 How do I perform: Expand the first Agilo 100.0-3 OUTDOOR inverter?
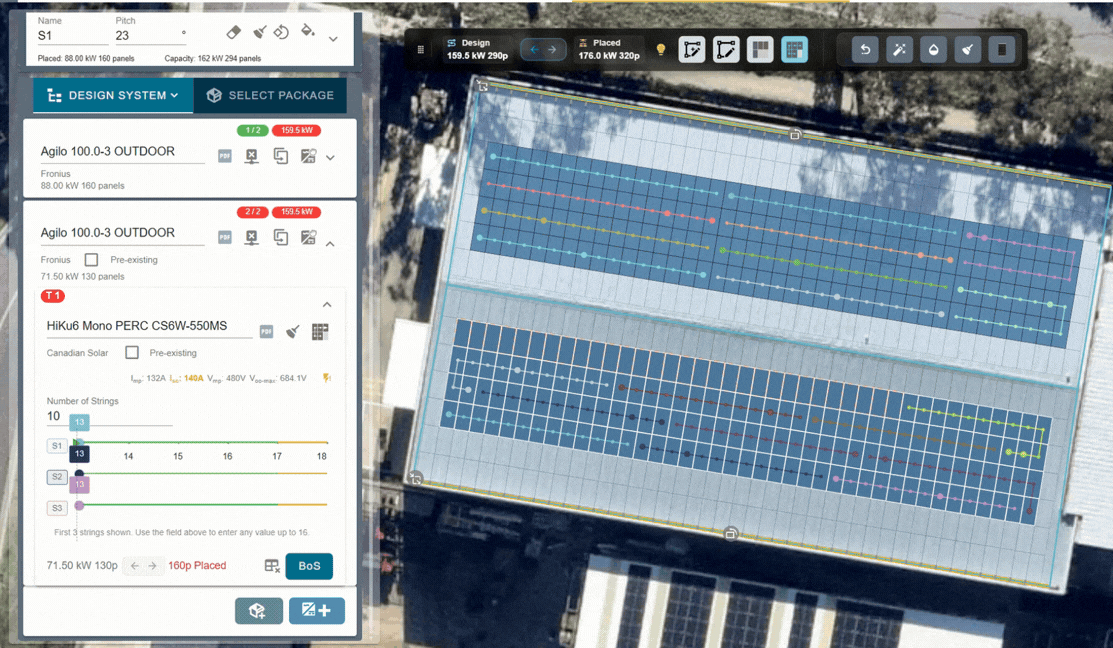pyautogui.click(x=330, y=157)
